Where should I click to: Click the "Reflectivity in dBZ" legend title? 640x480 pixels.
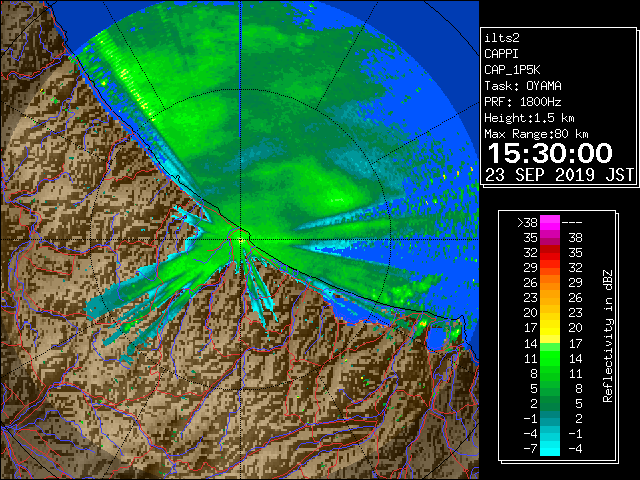607,336
